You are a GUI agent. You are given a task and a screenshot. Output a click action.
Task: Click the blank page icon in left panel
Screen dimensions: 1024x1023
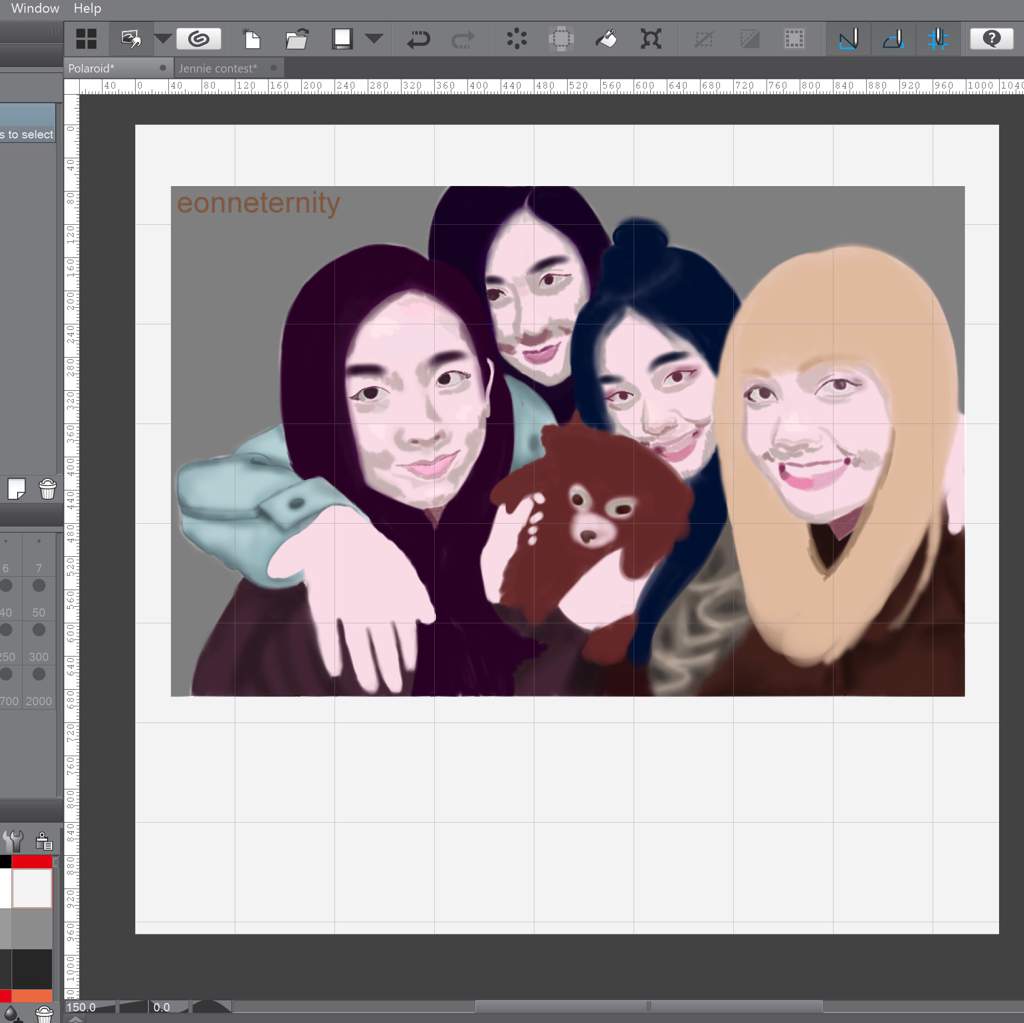point(16,489)
